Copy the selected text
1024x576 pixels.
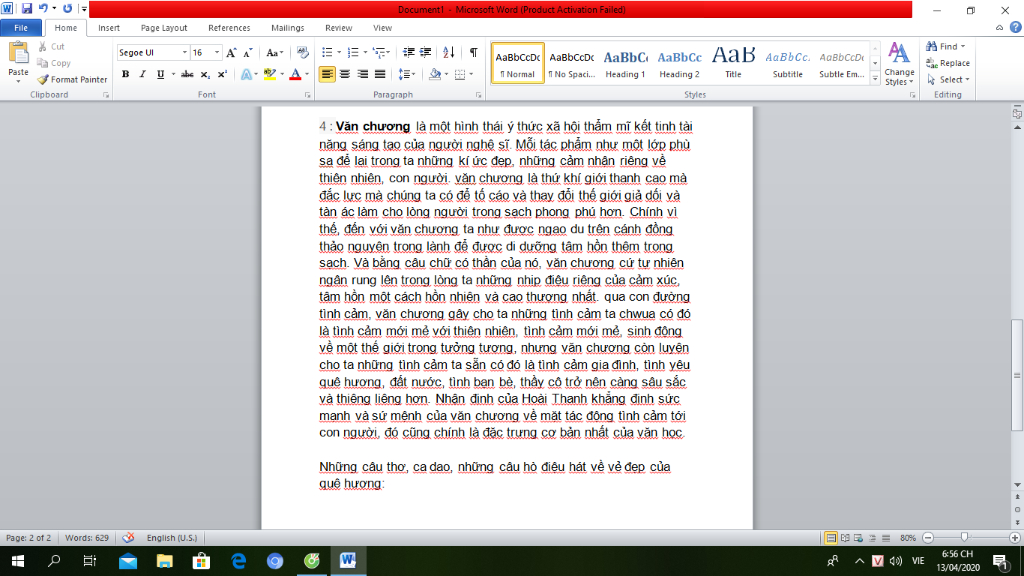click(54, 63)
